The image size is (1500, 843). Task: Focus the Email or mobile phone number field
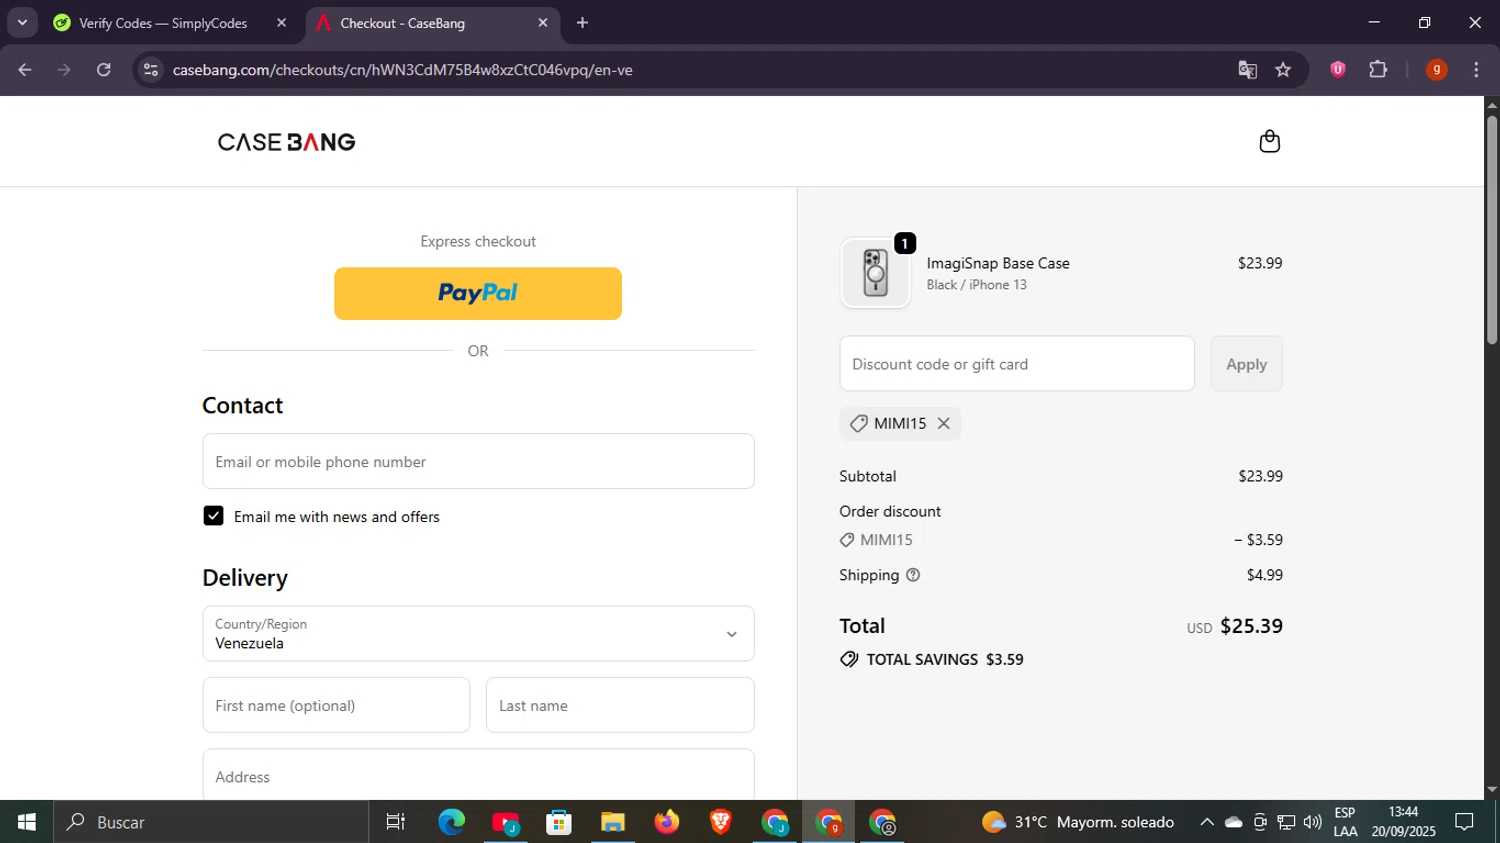pos(478,461)
